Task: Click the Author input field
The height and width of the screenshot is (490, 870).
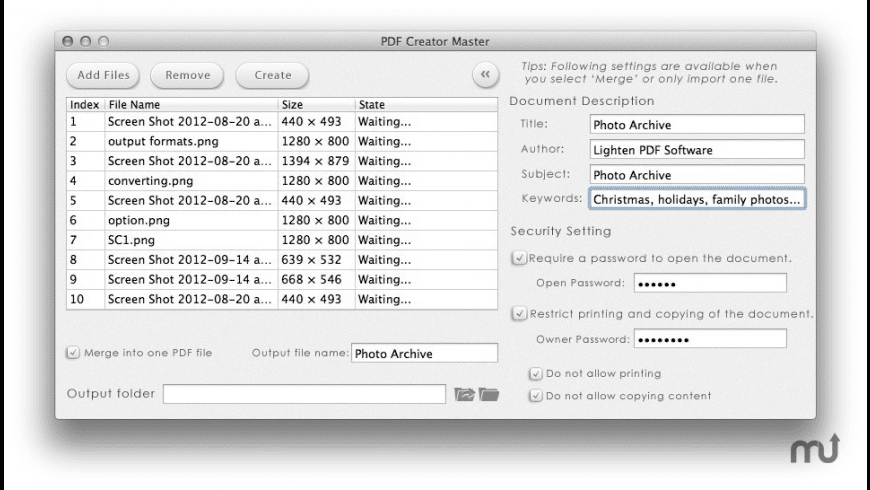Action: pos(697,149)
